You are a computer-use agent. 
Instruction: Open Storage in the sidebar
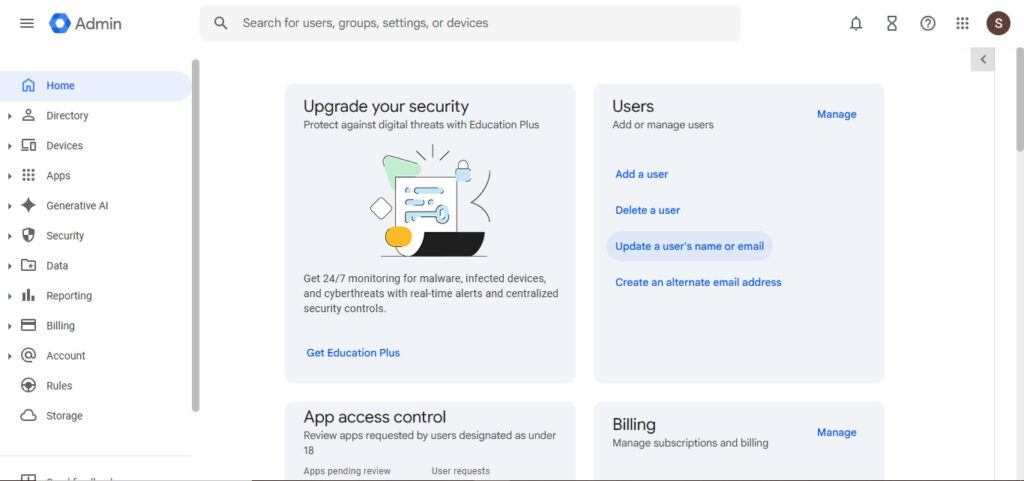click(x=64, y=416)
